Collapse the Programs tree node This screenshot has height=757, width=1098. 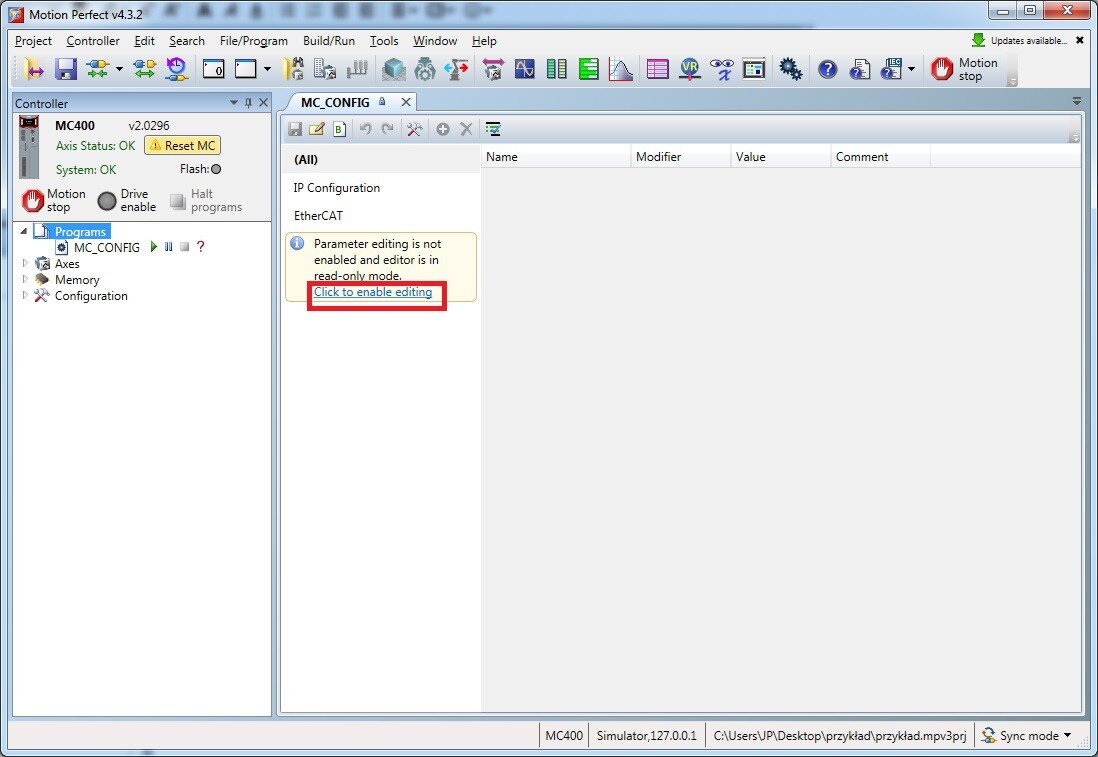(25, 231)
